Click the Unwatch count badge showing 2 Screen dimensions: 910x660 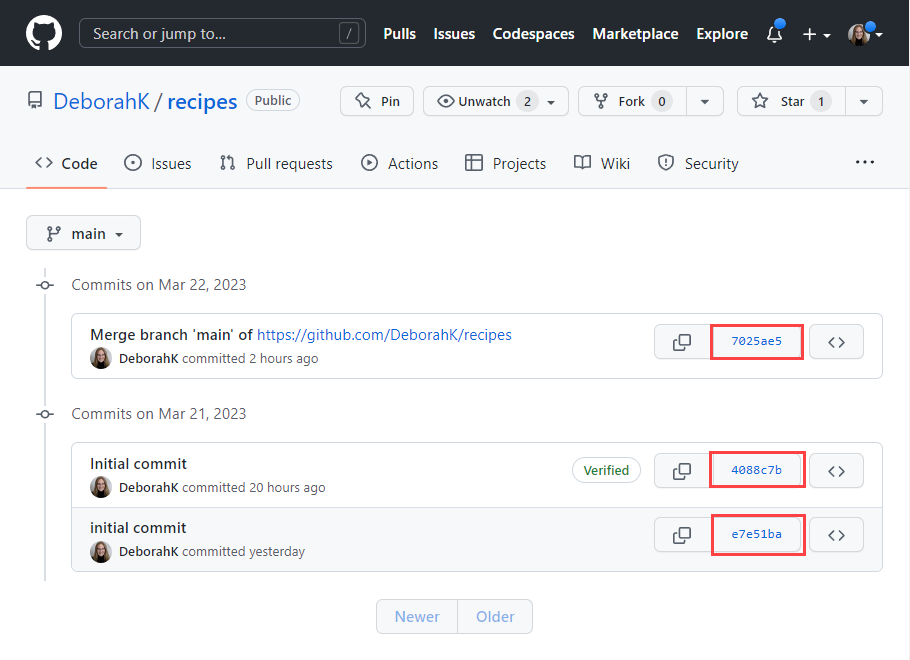pyautogui.click(x=527, y=102)
